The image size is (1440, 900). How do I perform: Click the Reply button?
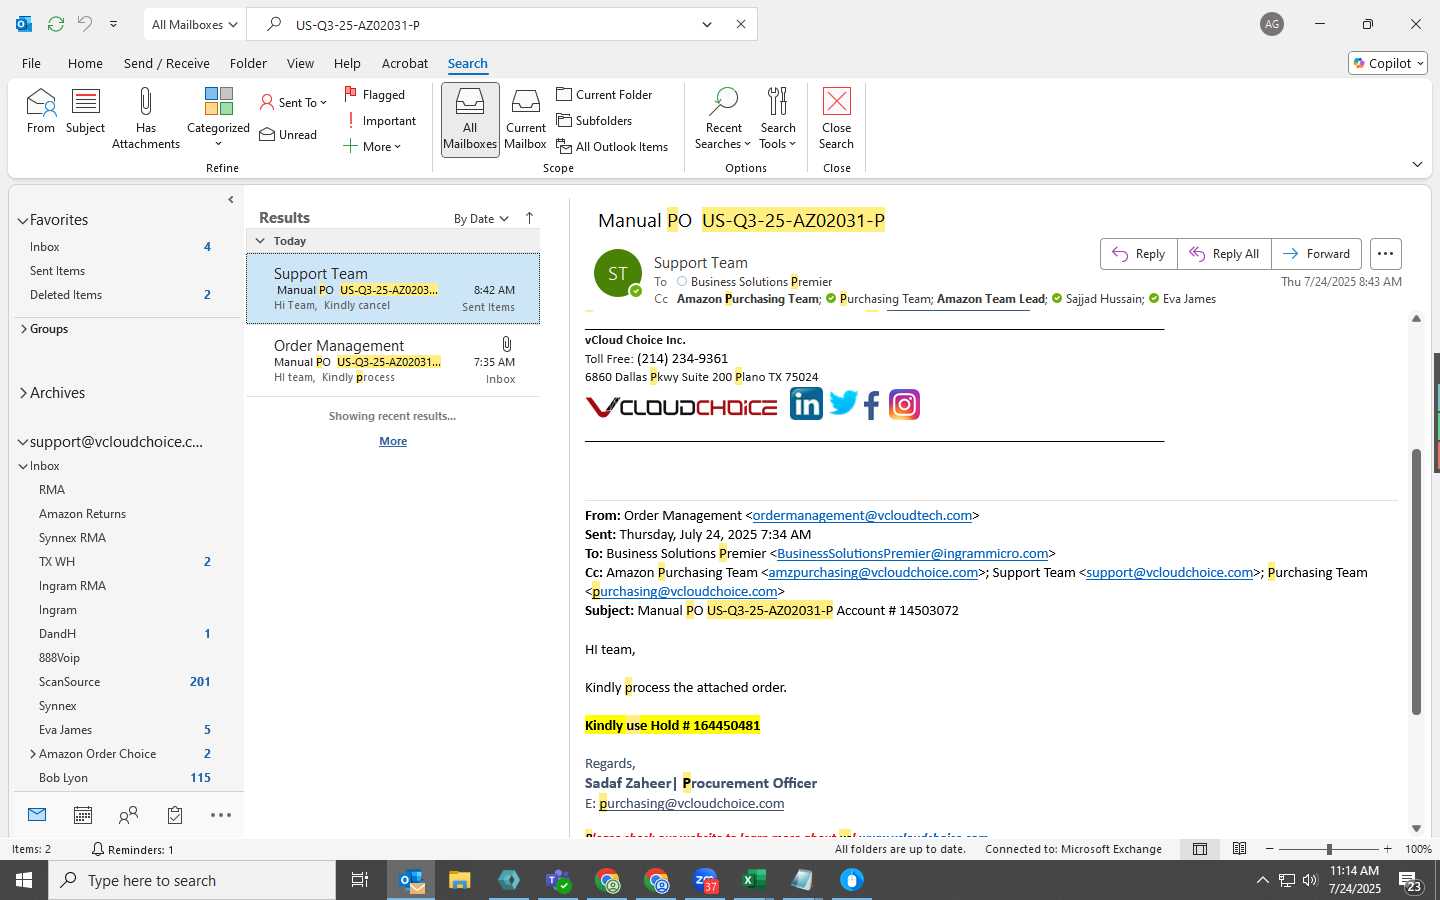coord(1139,253)
